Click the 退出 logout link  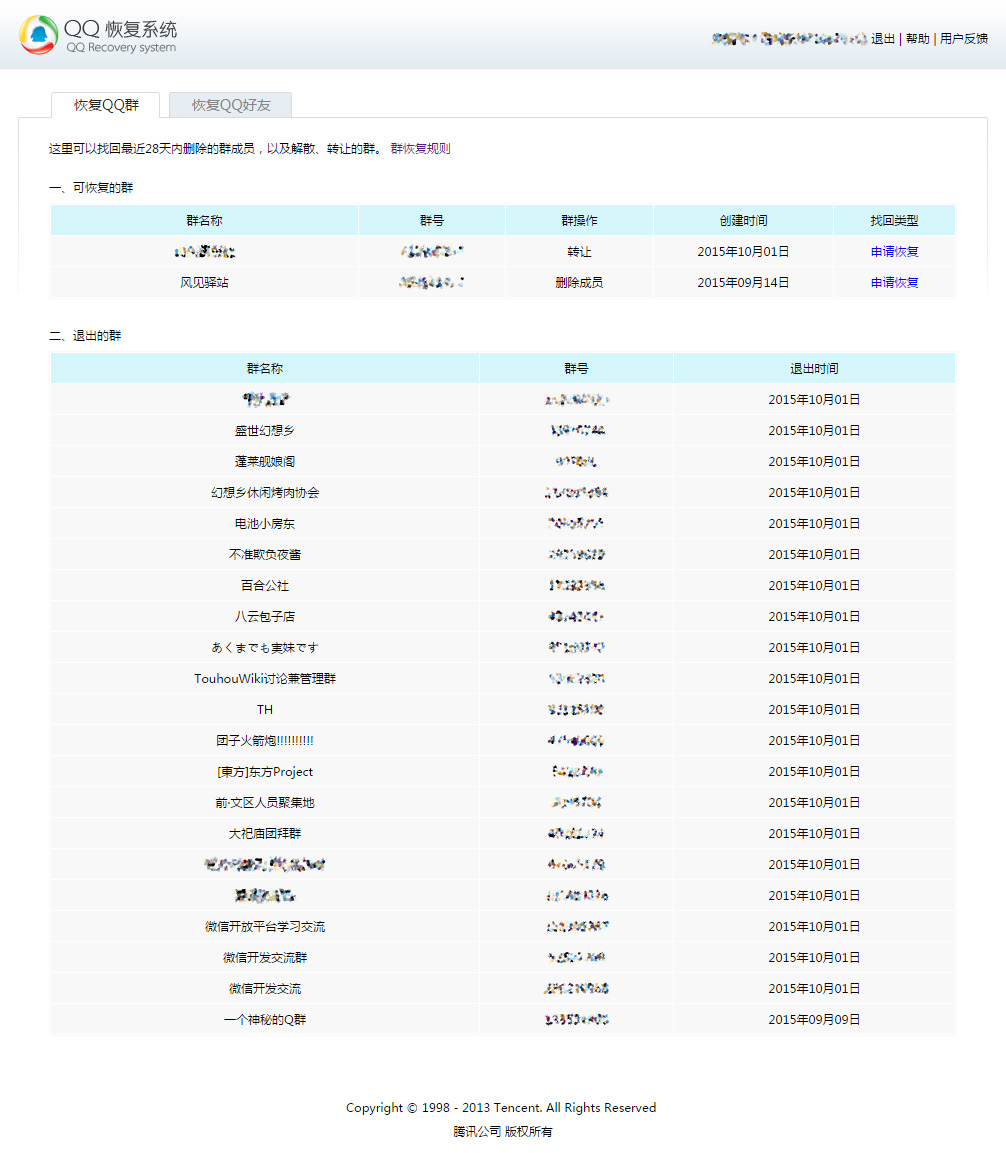click(x=882, y=38)
